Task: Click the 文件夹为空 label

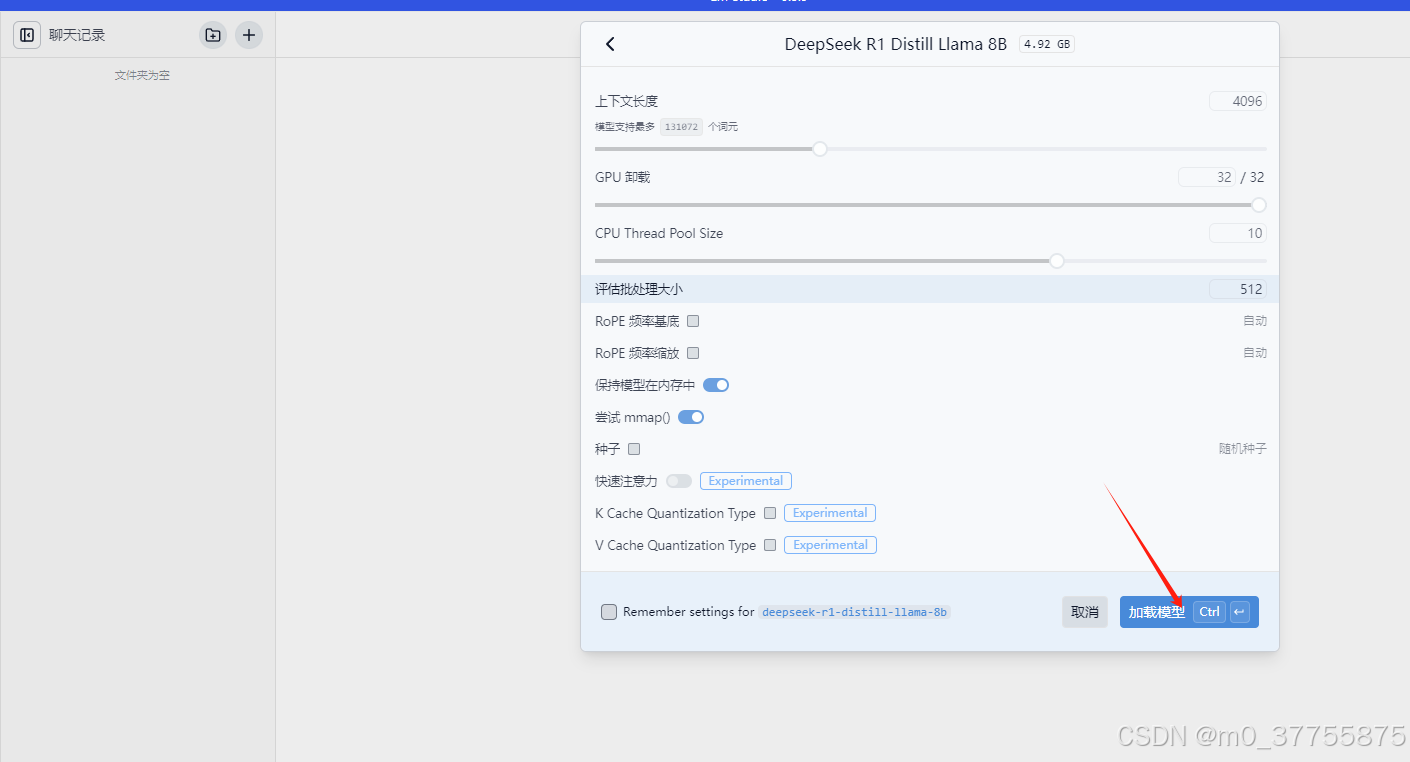Action: (142, 75)
